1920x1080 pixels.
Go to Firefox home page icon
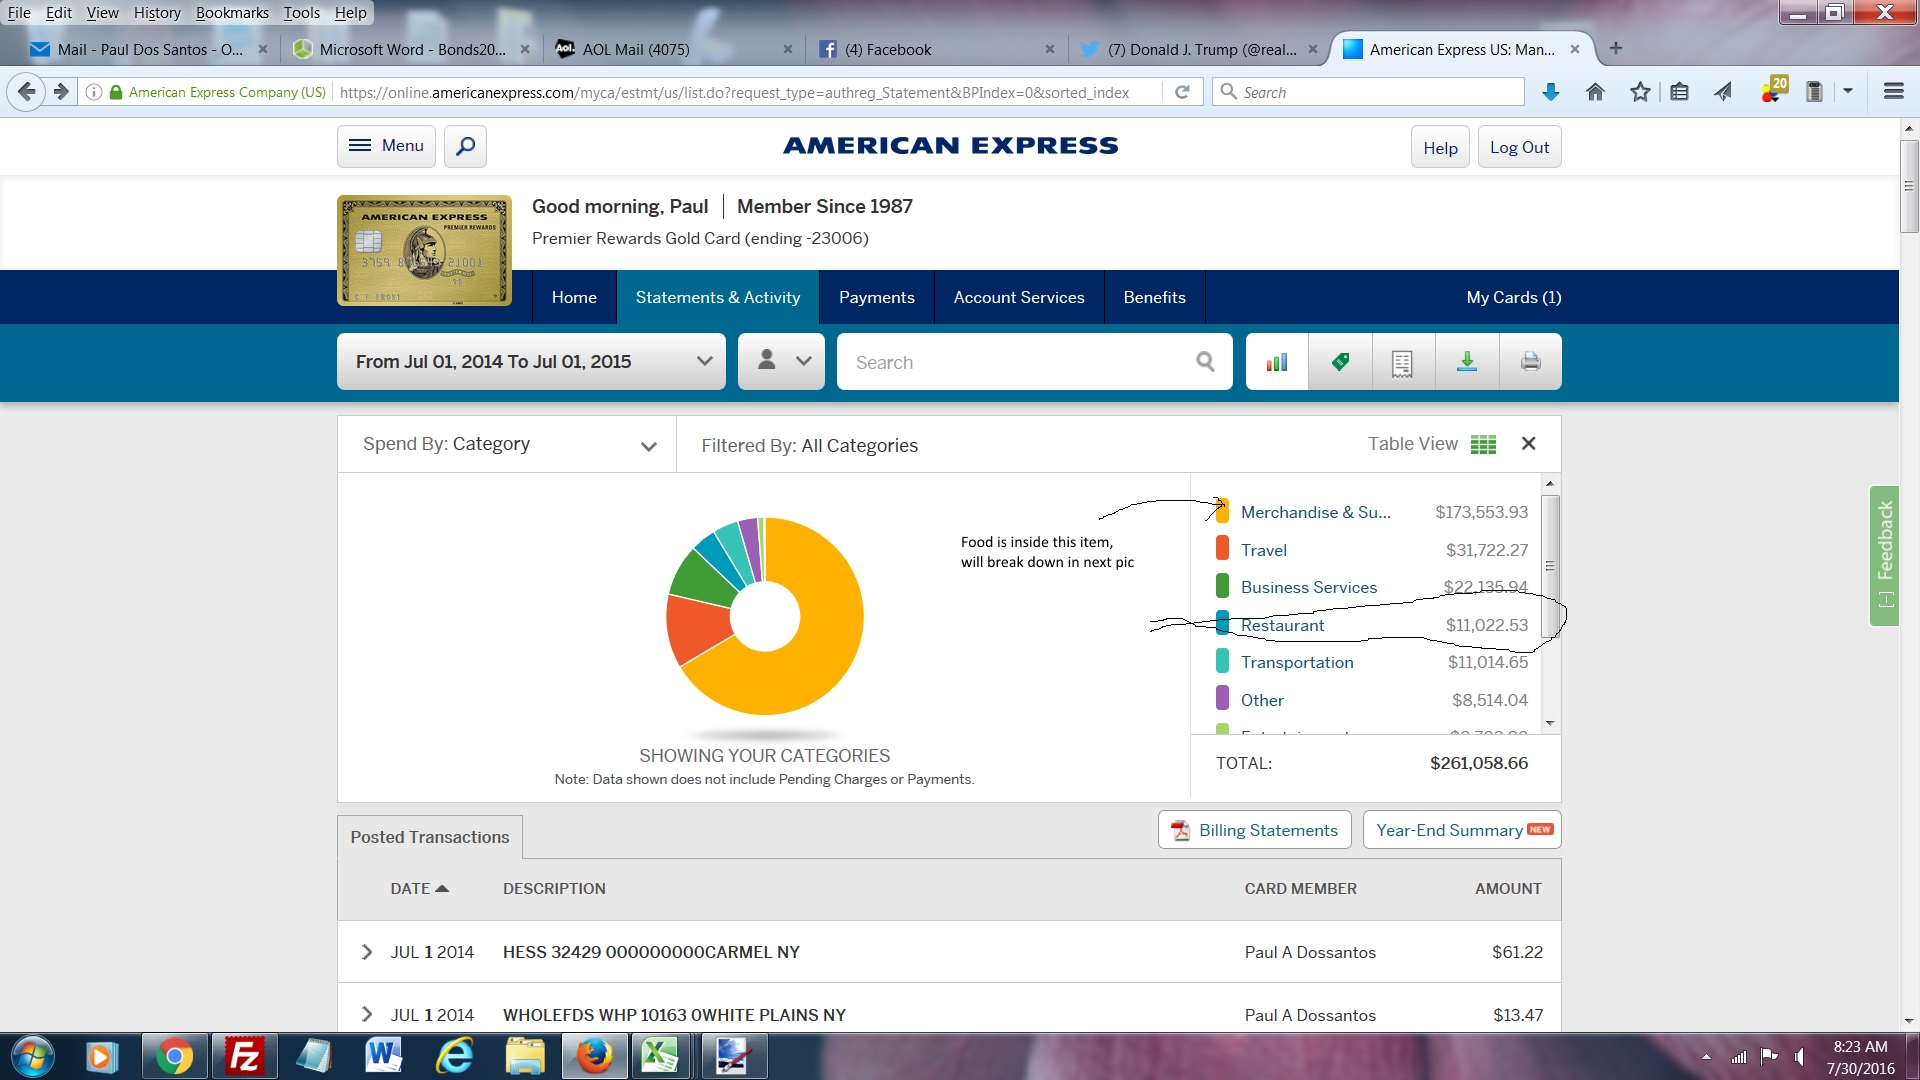pos(1595,92)
